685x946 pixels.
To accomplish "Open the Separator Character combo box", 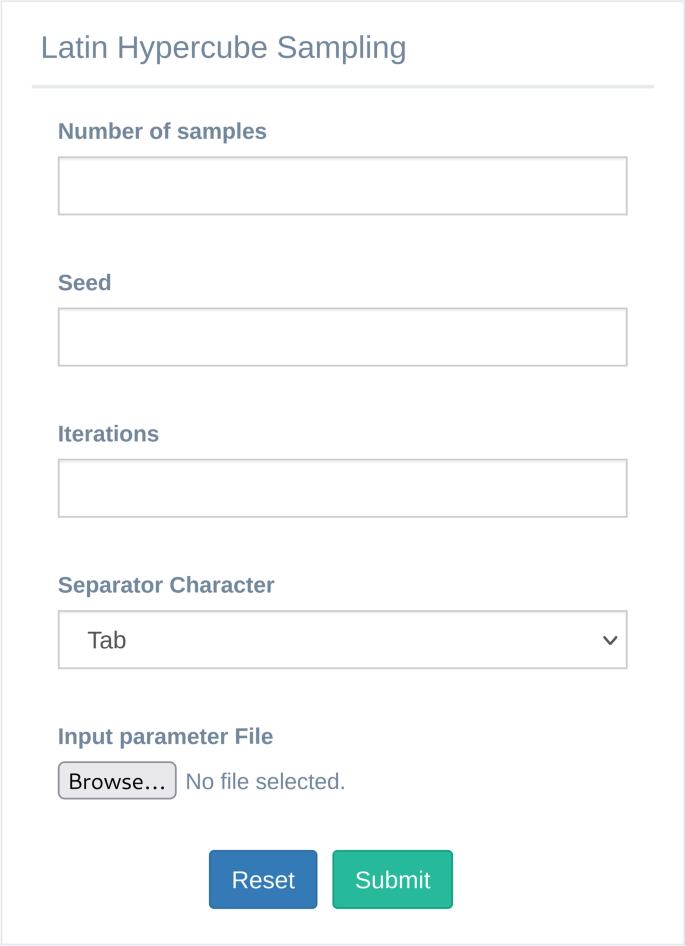I will [x=342, y=640].
